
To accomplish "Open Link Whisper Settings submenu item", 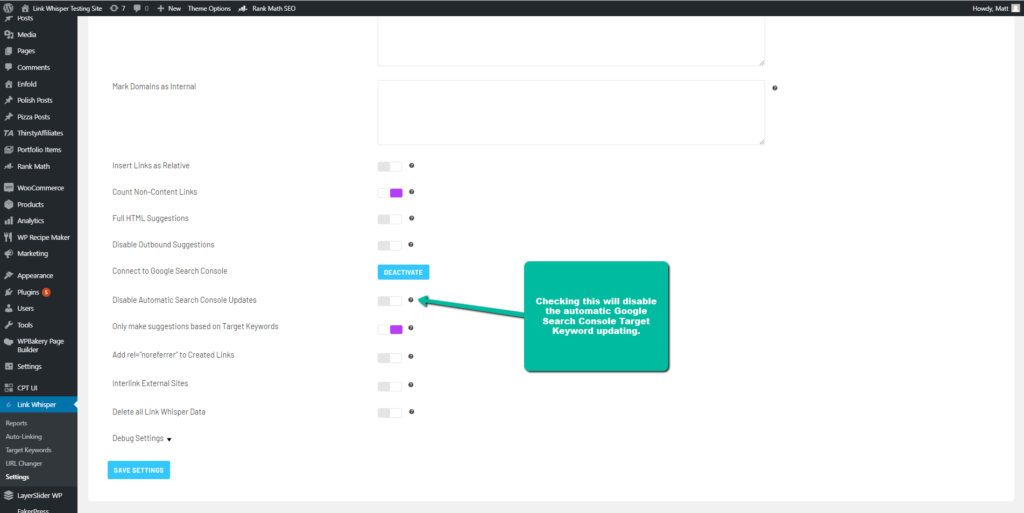I will pos(18,477).
